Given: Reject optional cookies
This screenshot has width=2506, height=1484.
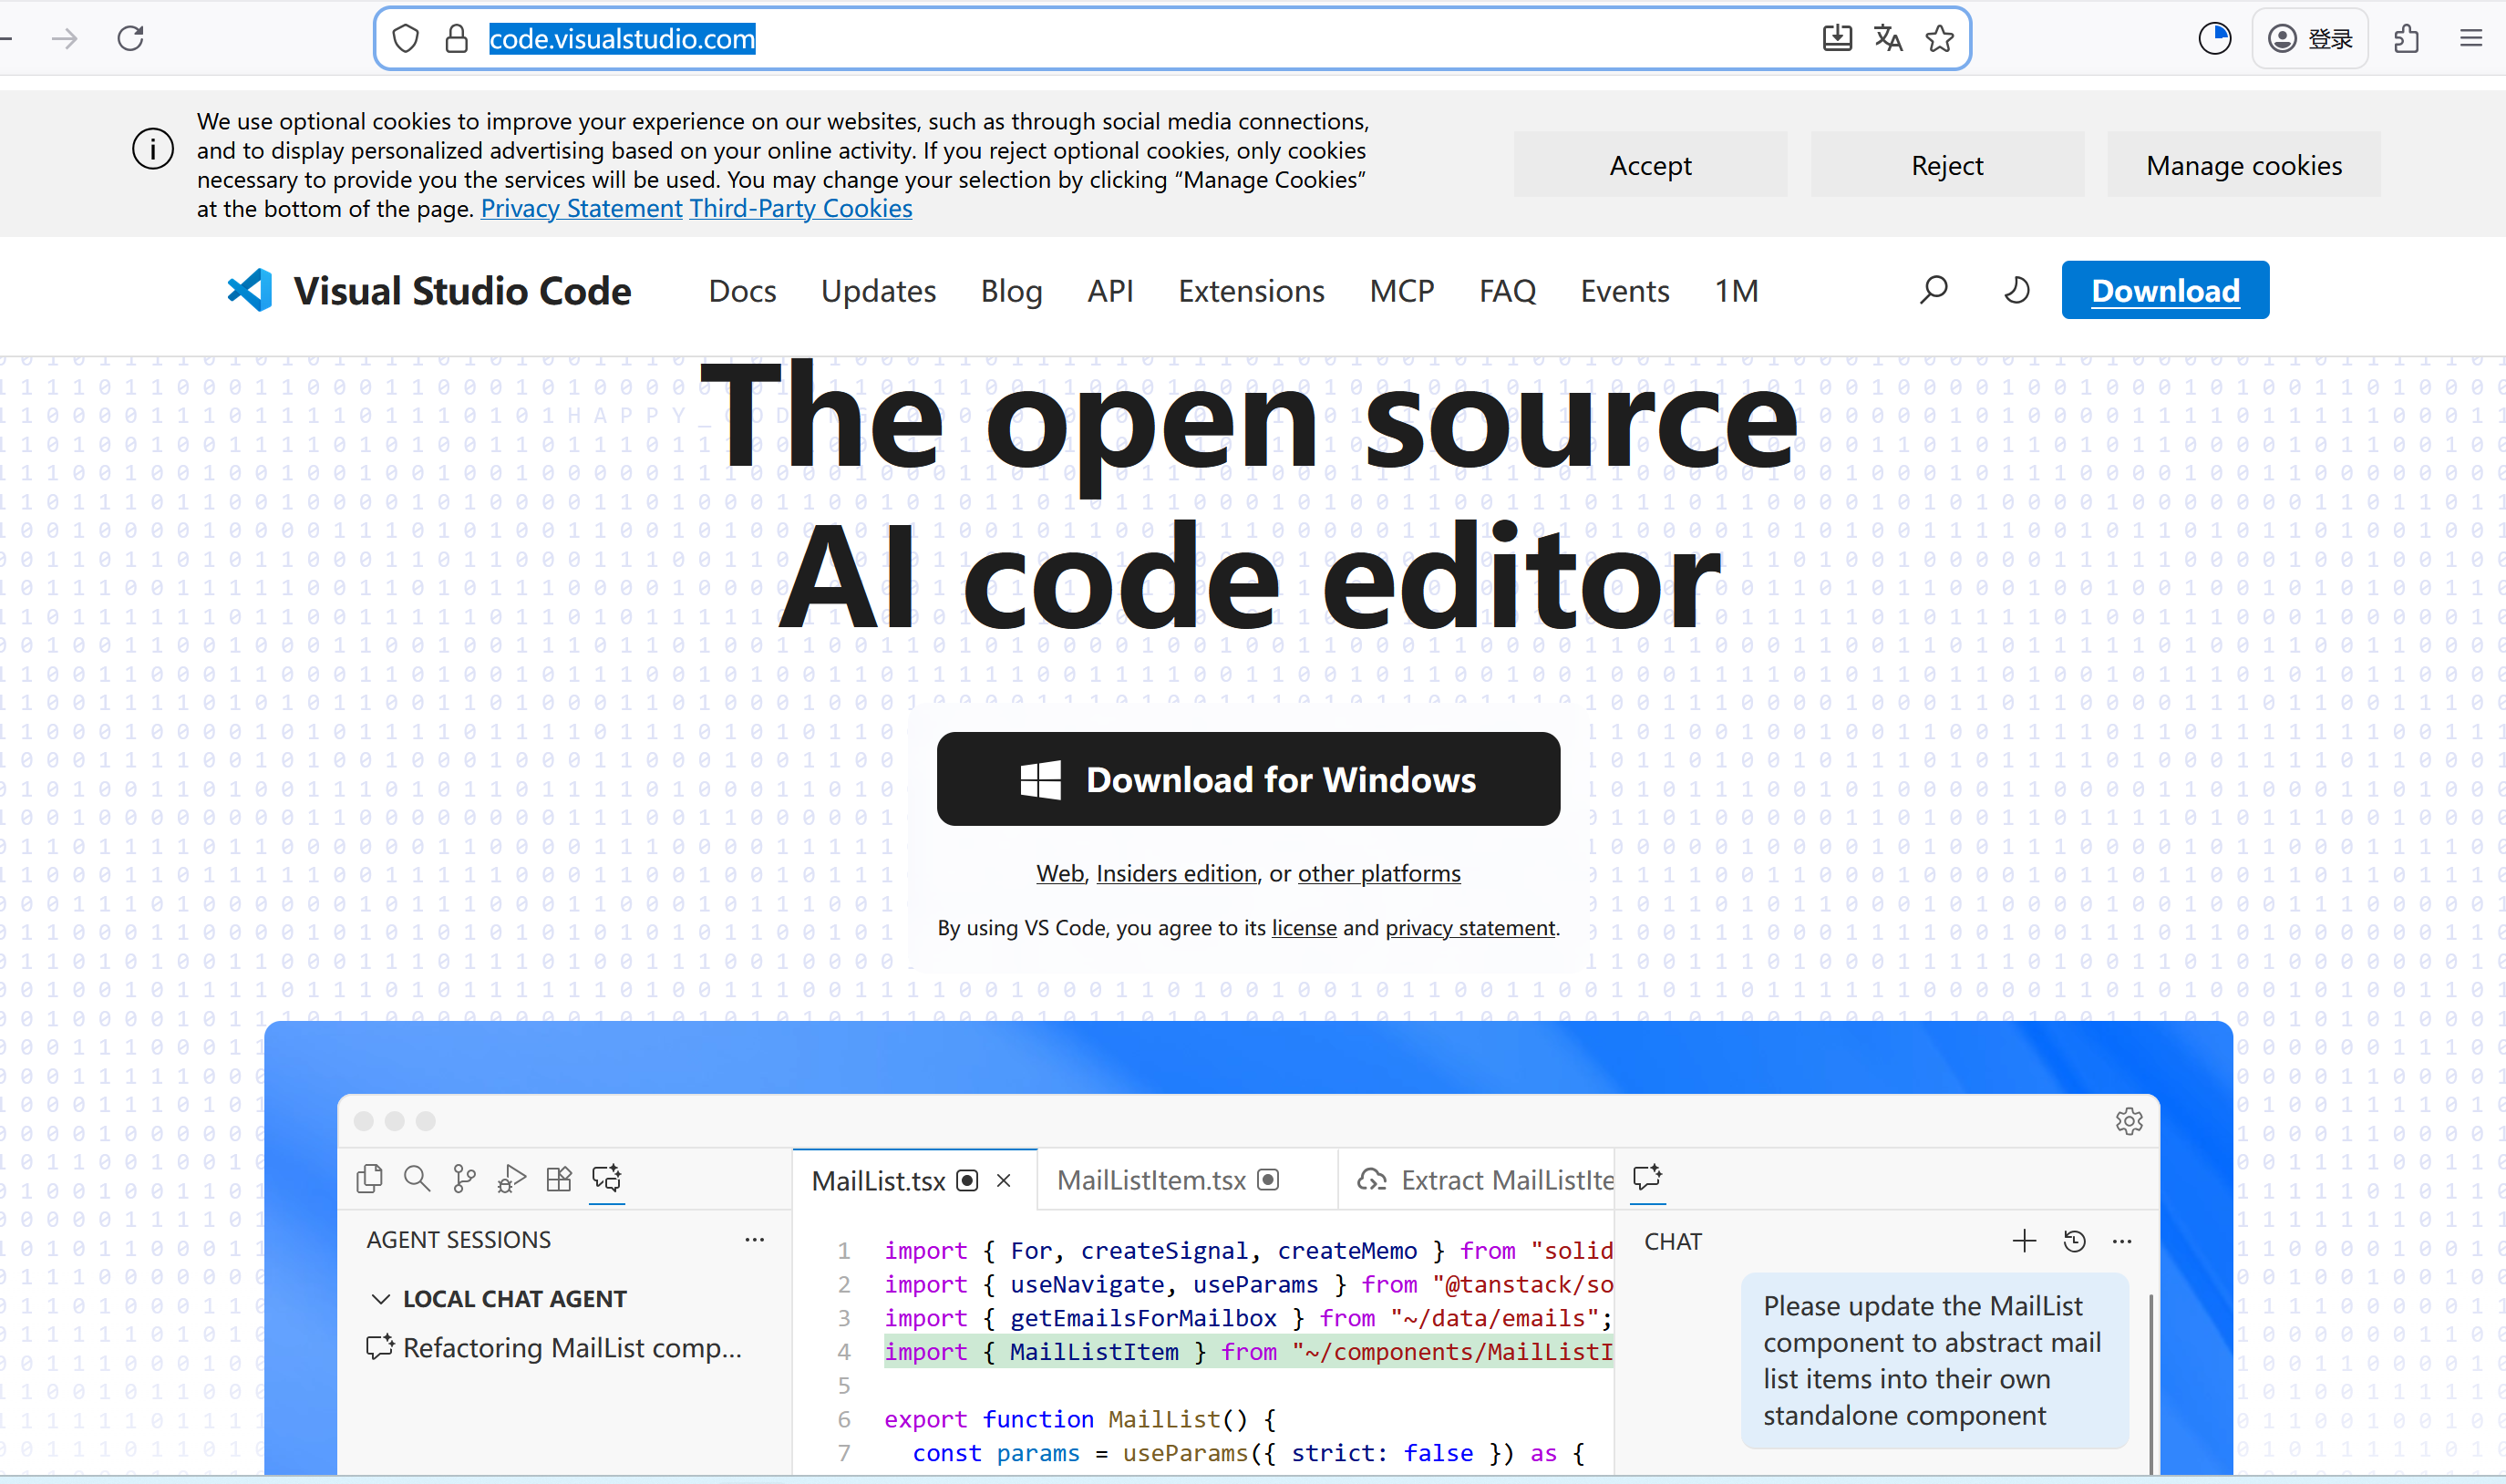Looking at the screenshot, I should [1947, 164].
